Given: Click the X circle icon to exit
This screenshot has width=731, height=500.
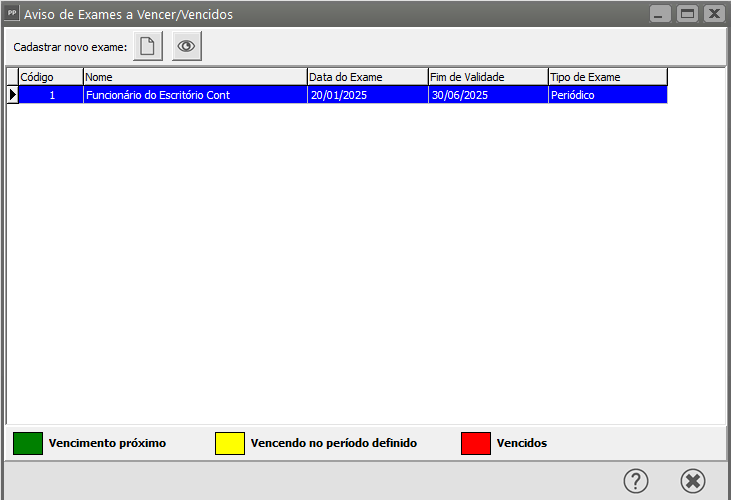Looking at the screenshot, I should (693, 481).
